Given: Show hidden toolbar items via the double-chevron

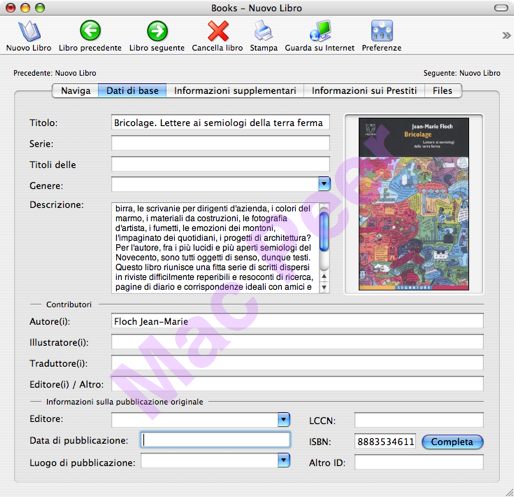Looking at the screenshot, I should 506,35.
